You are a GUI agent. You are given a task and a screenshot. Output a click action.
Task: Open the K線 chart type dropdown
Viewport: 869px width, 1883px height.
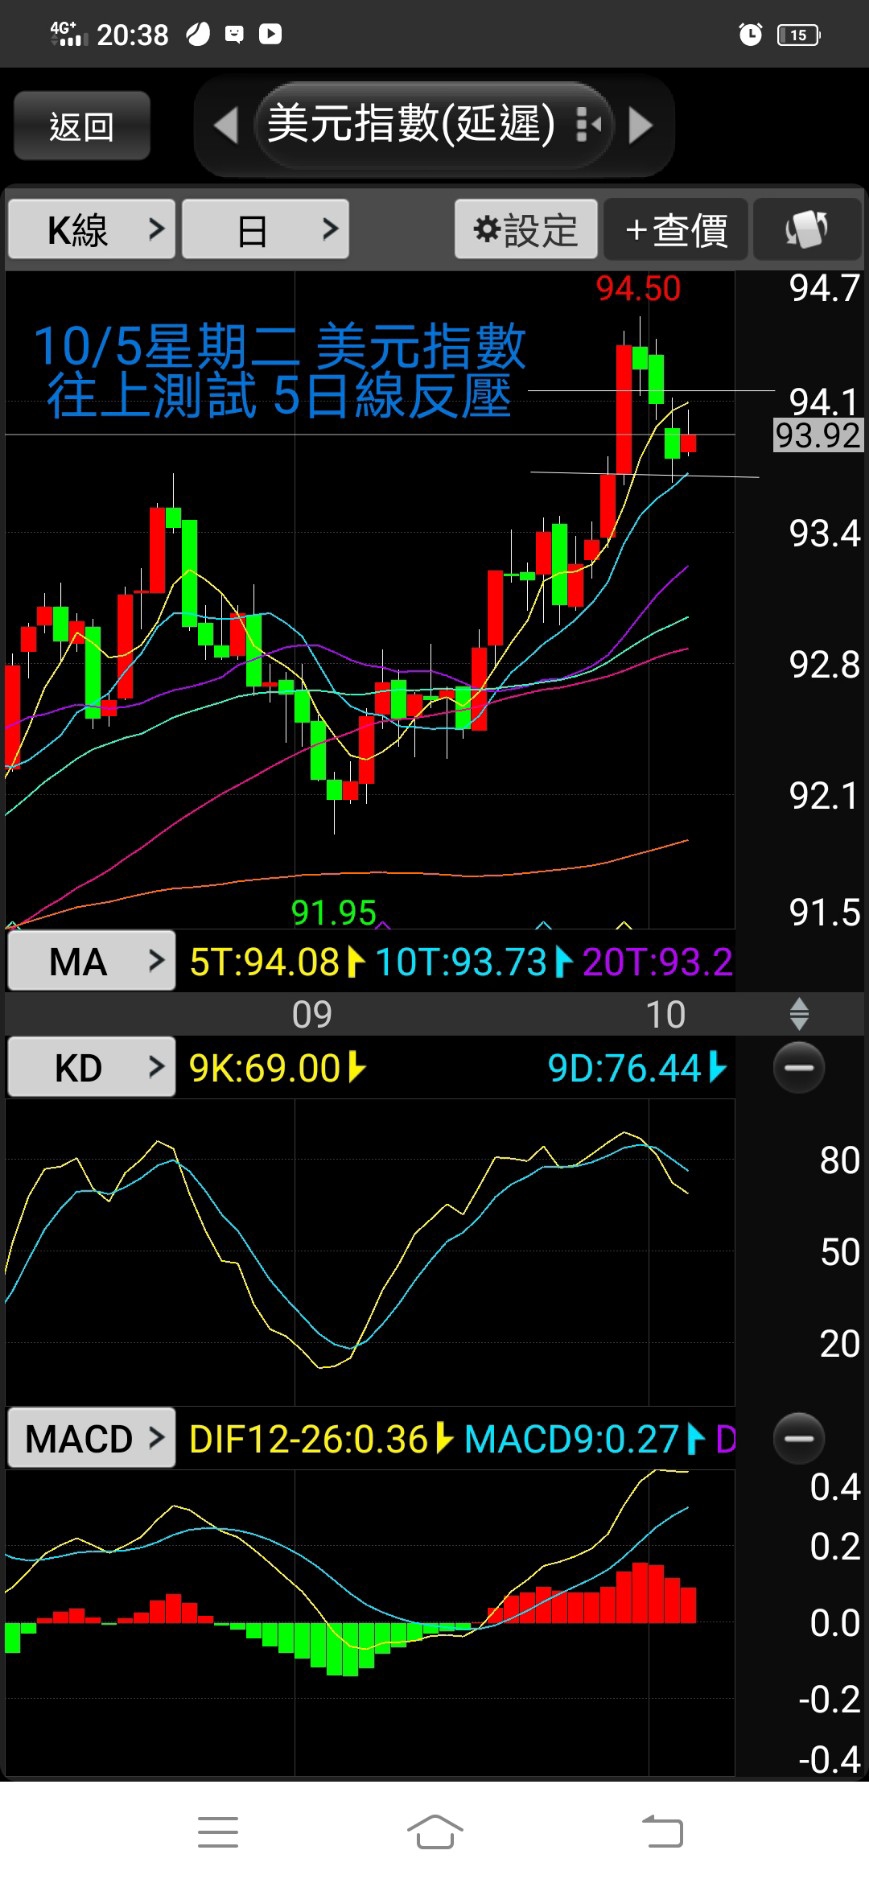tap(92, 230)
